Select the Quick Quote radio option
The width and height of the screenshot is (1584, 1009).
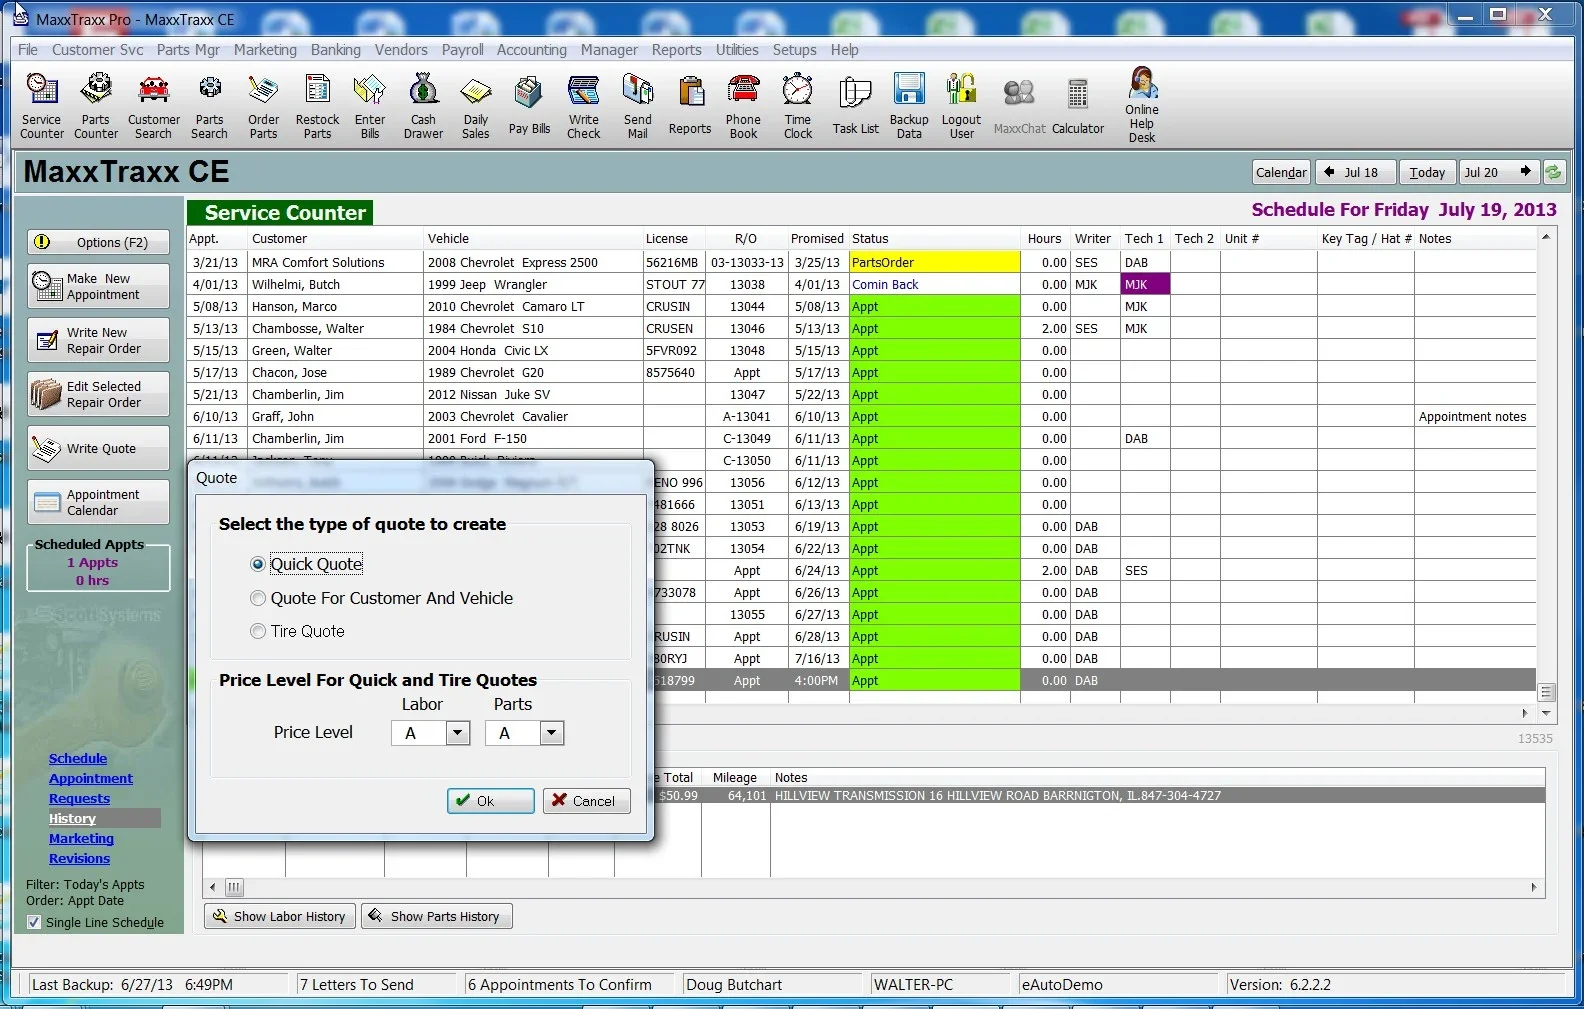[x=258, y=565]
